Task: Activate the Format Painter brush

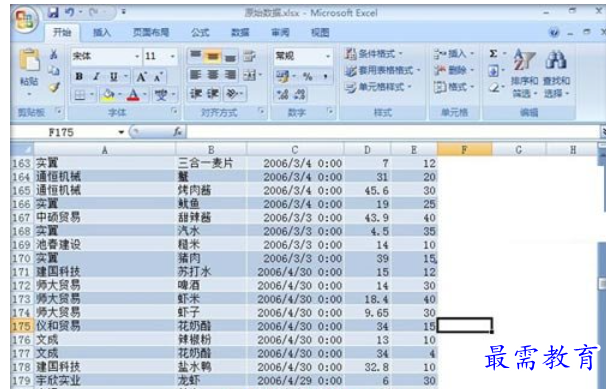Action: pos(54,88)
